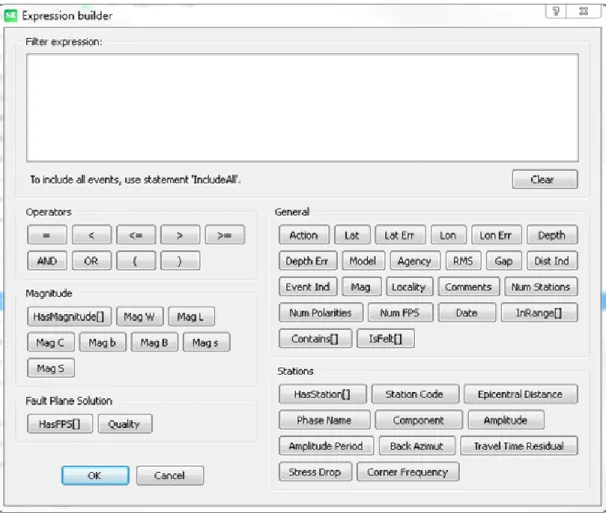Click the help question mark icon
The image size is (606, 515).
(x=556, y=11)
